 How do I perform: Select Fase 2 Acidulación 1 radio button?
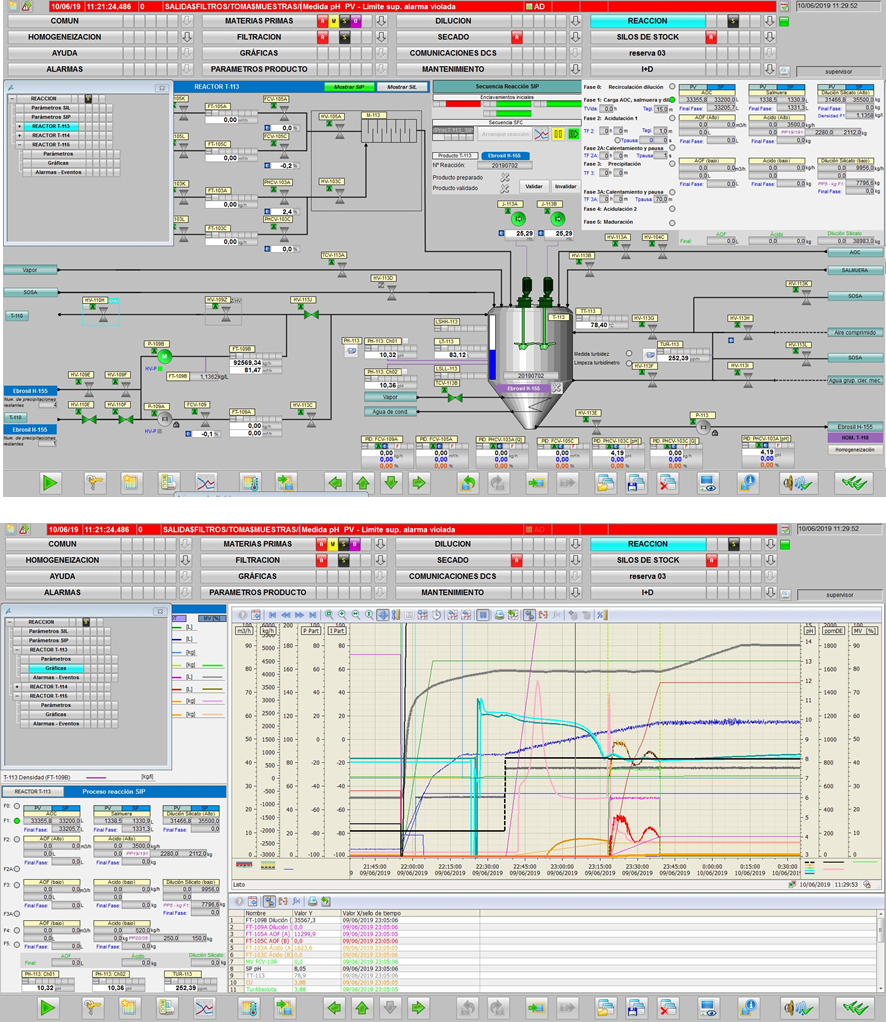tap(672, 118)
